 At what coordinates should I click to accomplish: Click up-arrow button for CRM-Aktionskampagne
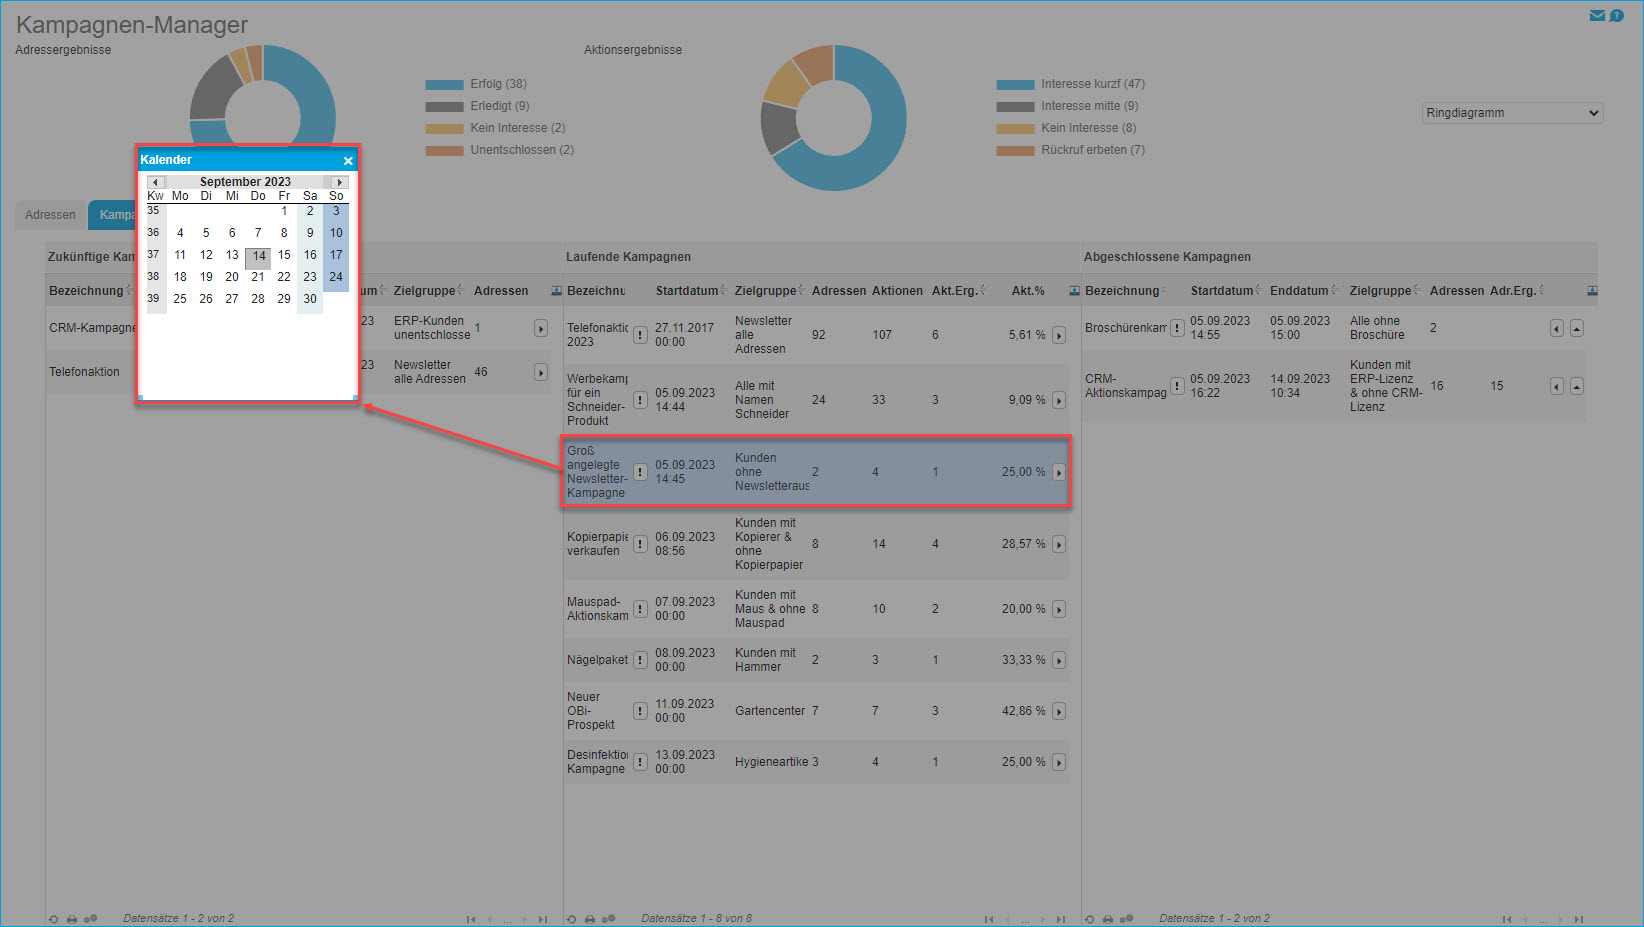coord(1577,386)
